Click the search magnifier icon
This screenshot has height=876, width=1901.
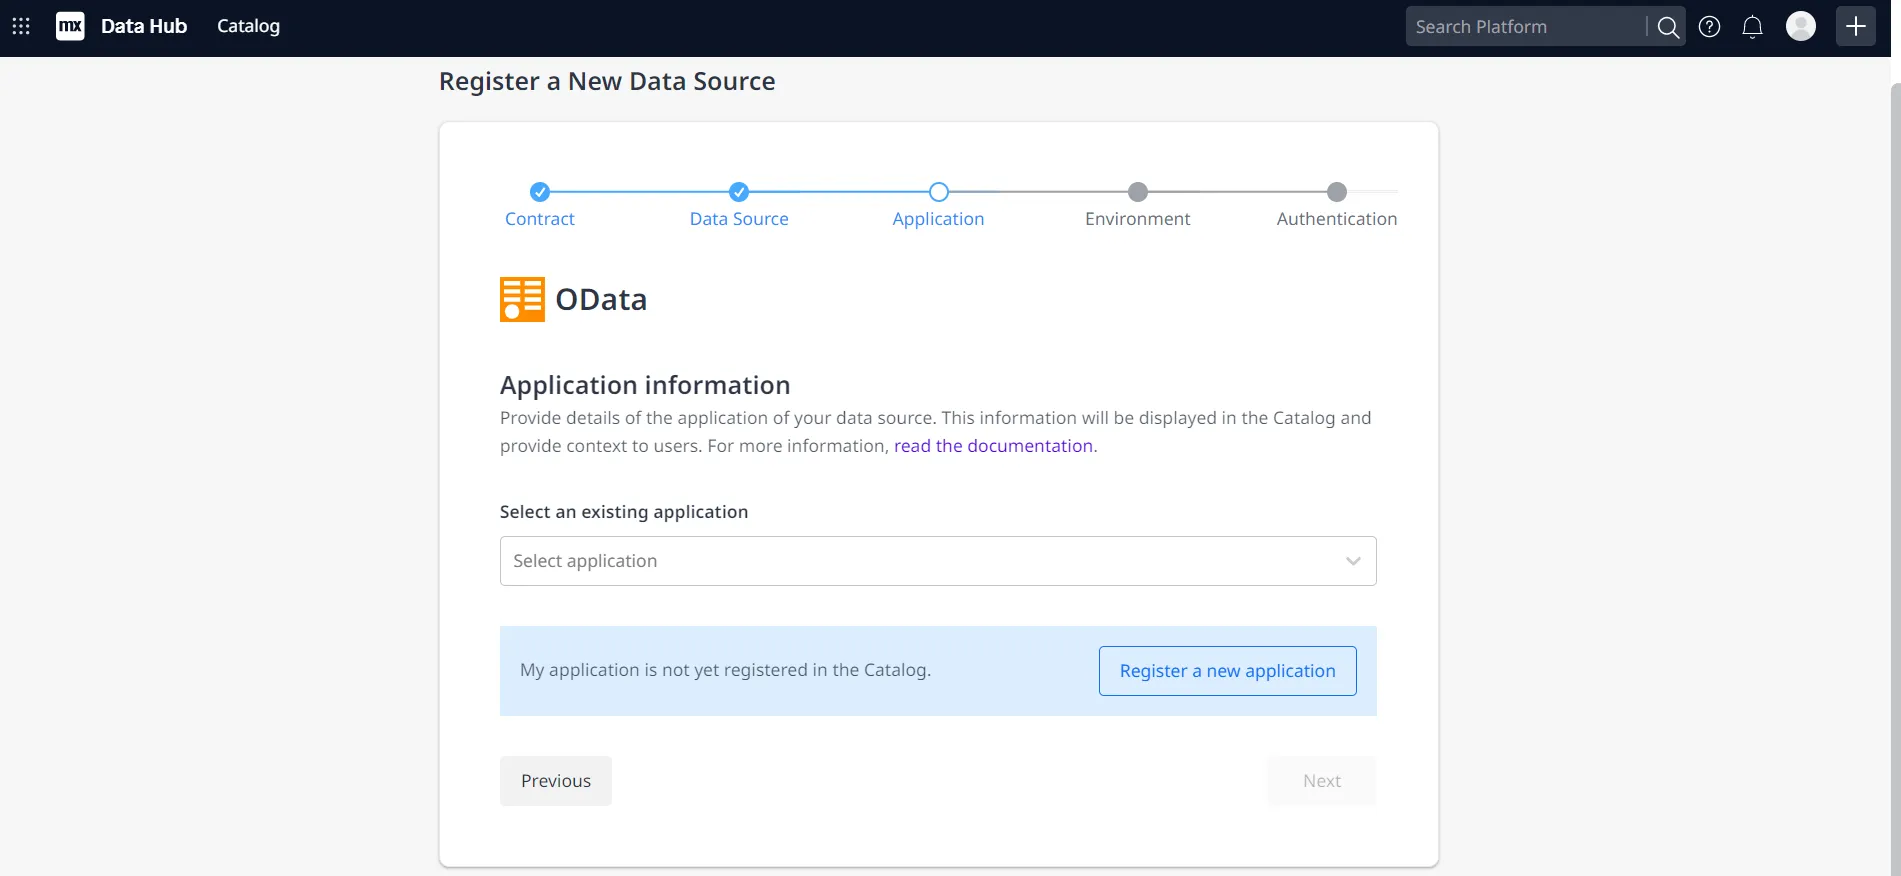click(1667, 27)
